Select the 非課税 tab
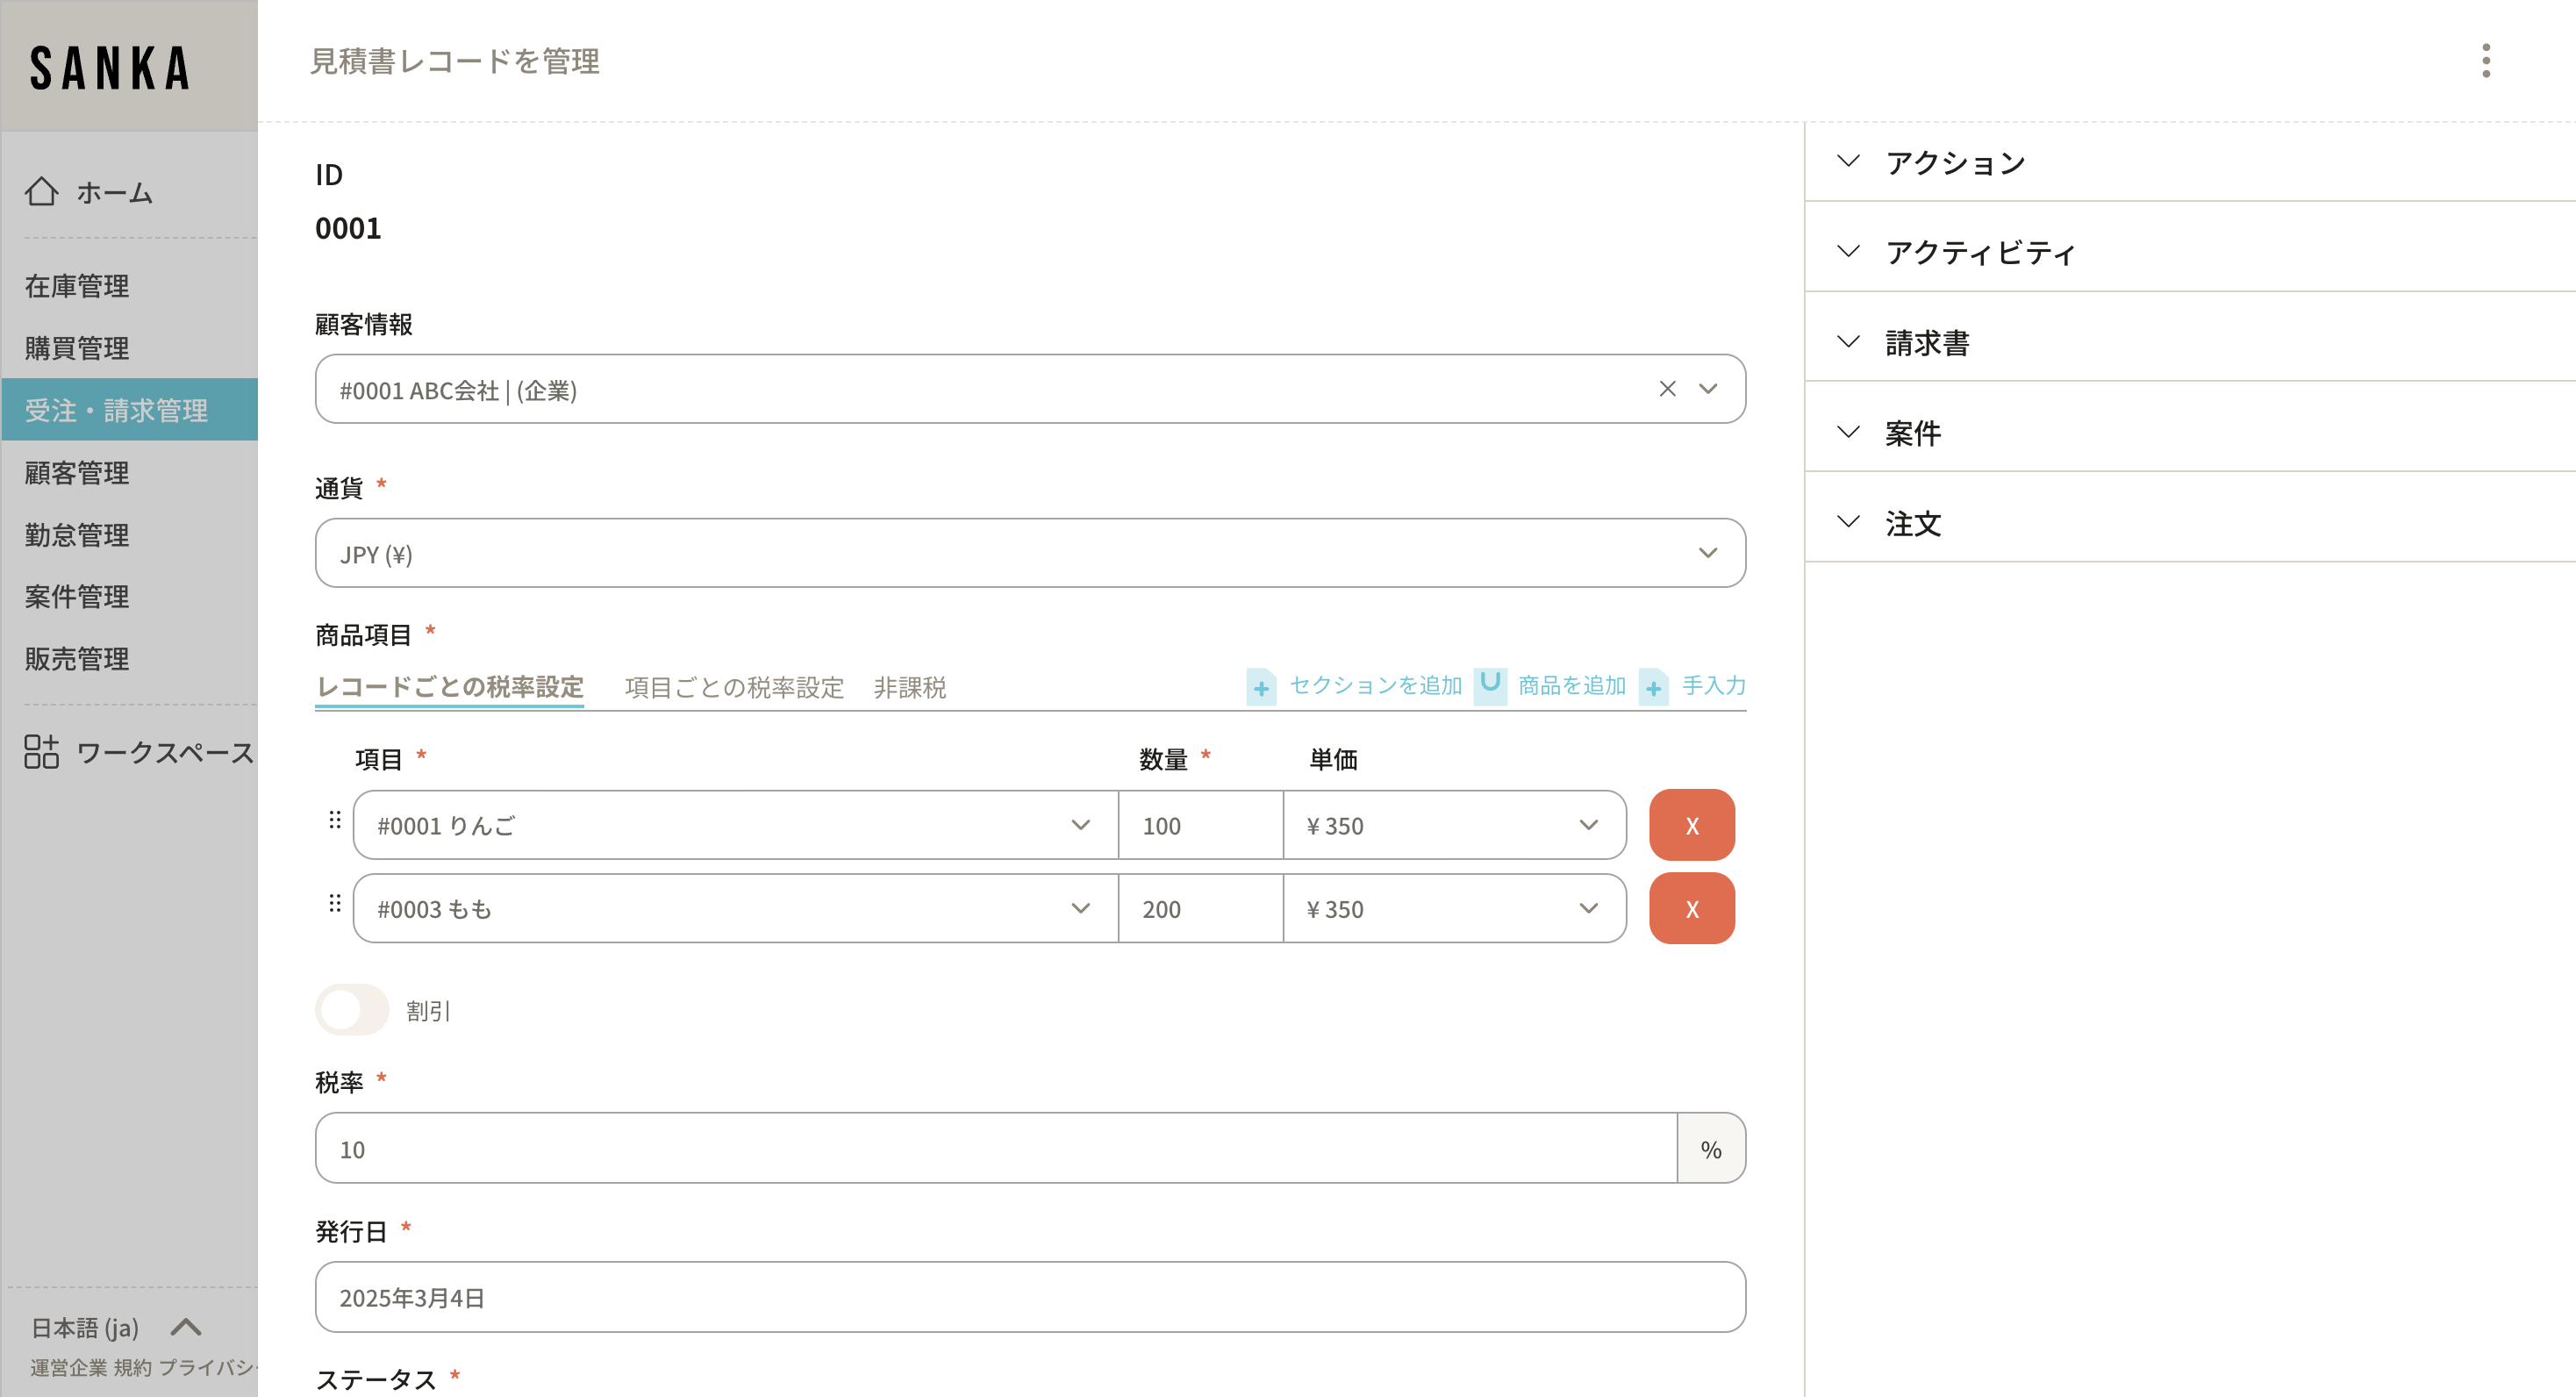2576x1397 pixels. (909, 688)
